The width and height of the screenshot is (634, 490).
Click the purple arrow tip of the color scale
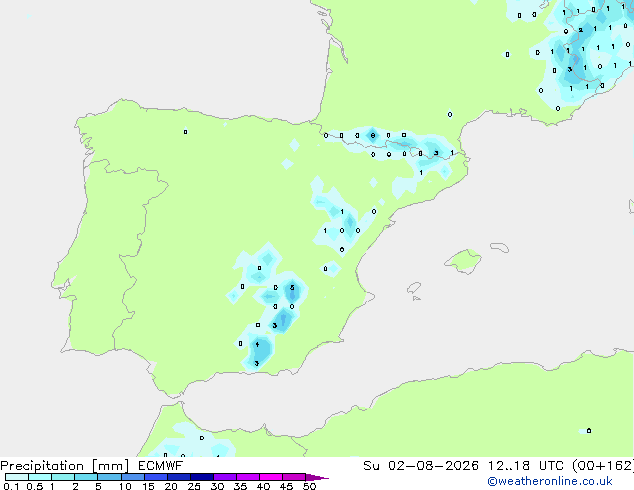317,477
